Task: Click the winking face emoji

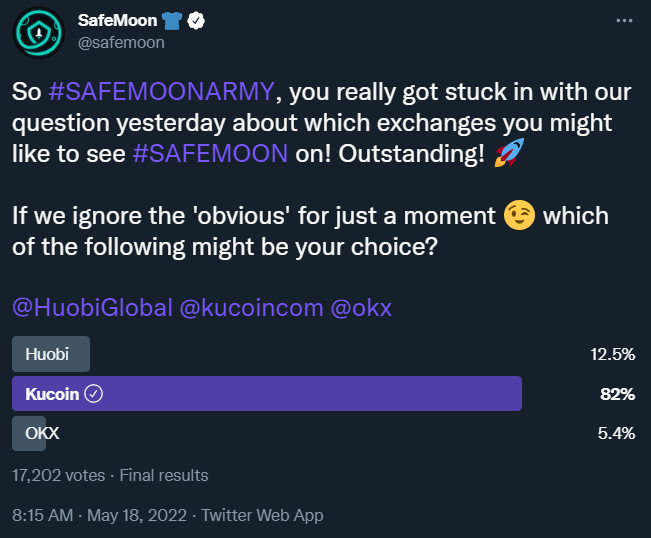Action: click(x=519, y=215)
